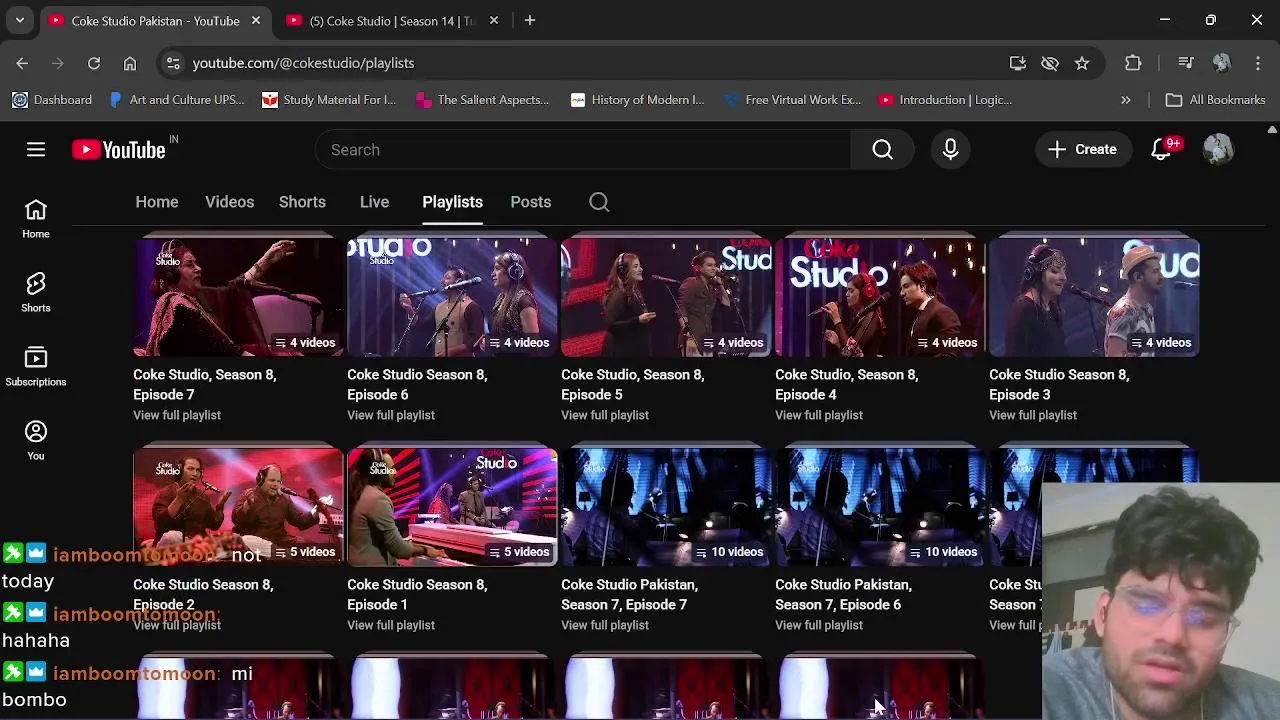Image resolution: width=1280 pixels, height=720 pixels.
Task: Open a new browser tab
Action: coord(530,20)
